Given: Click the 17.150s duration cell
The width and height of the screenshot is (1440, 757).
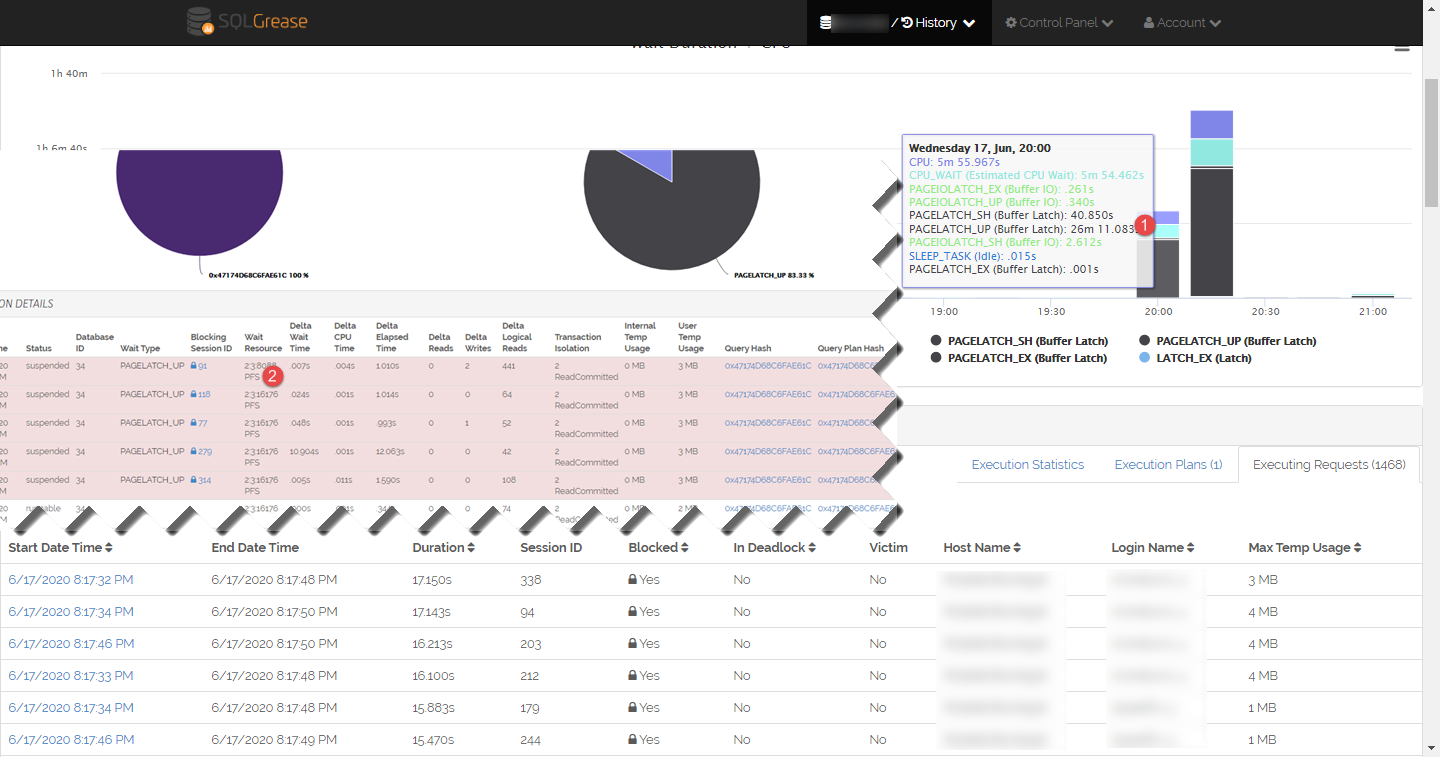Looking at the screenshot, I should 432,580.
